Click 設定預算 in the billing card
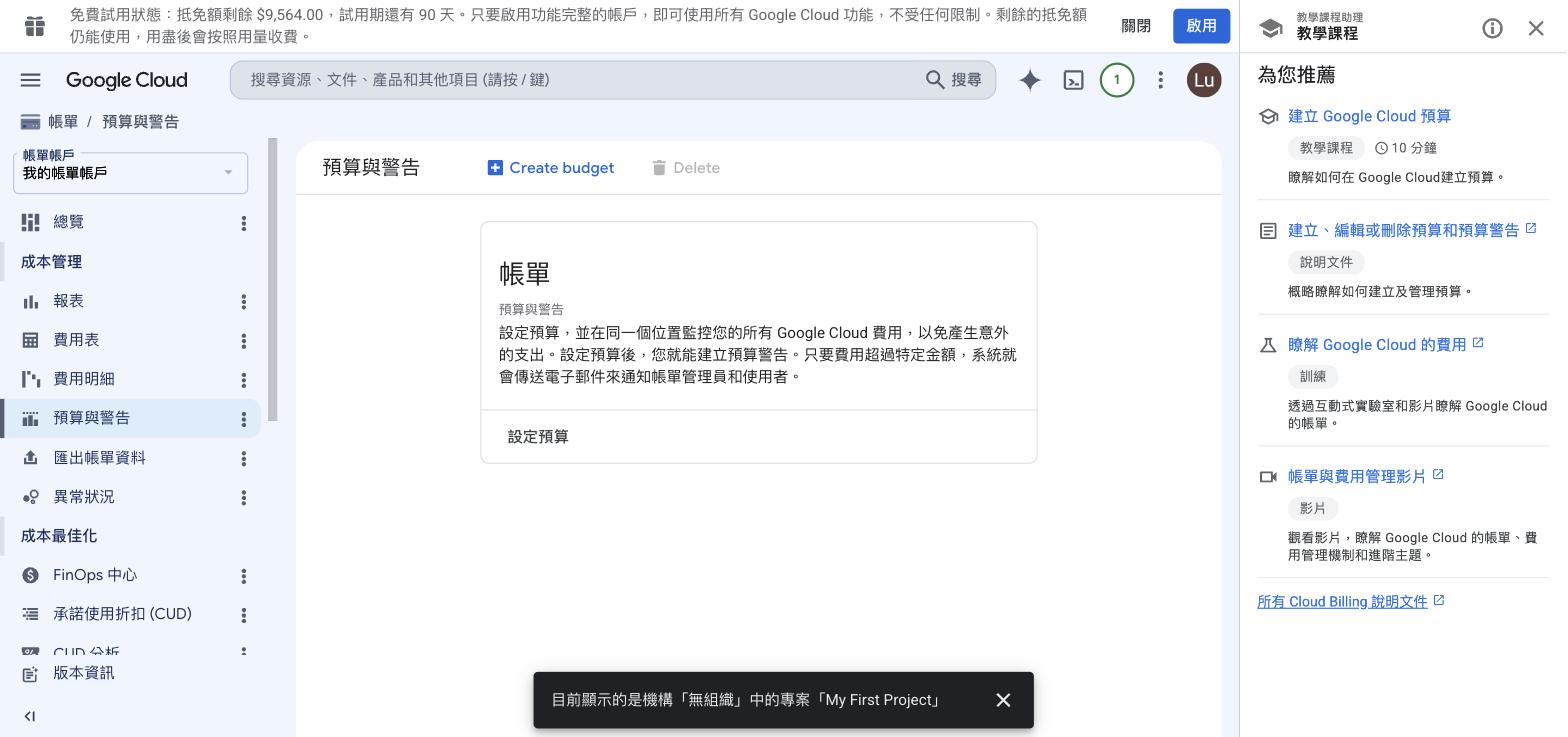The height and width of the screenshot is (737, 1568). click(538, 437)
